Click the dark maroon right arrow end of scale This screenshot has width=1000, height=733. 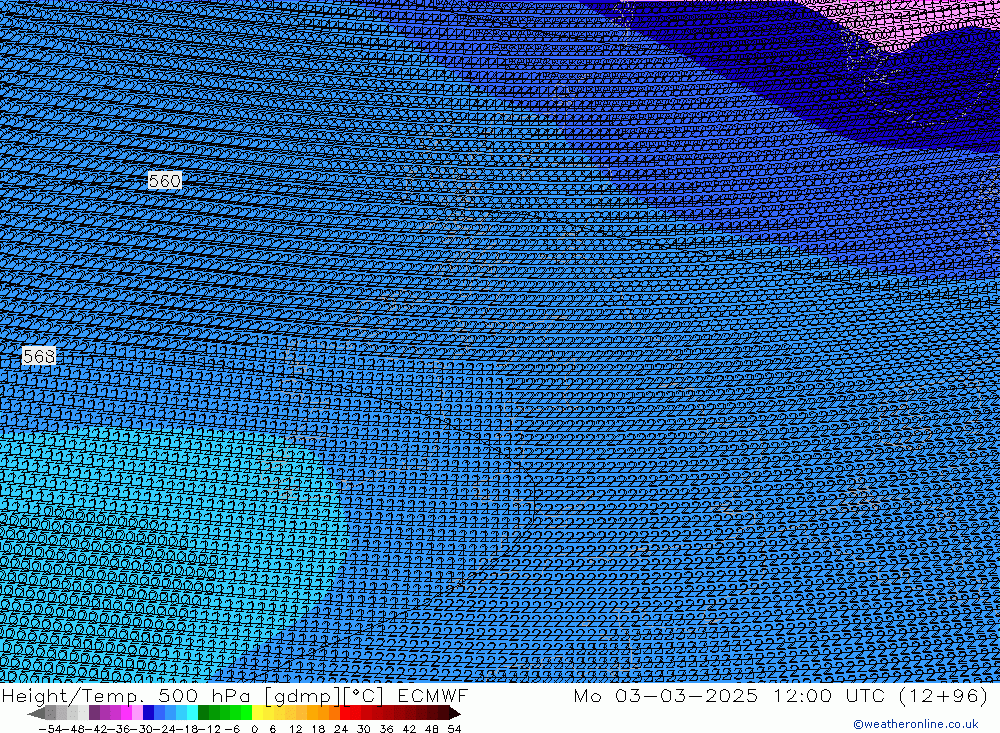pyautogui.click(x=455, y=713)
